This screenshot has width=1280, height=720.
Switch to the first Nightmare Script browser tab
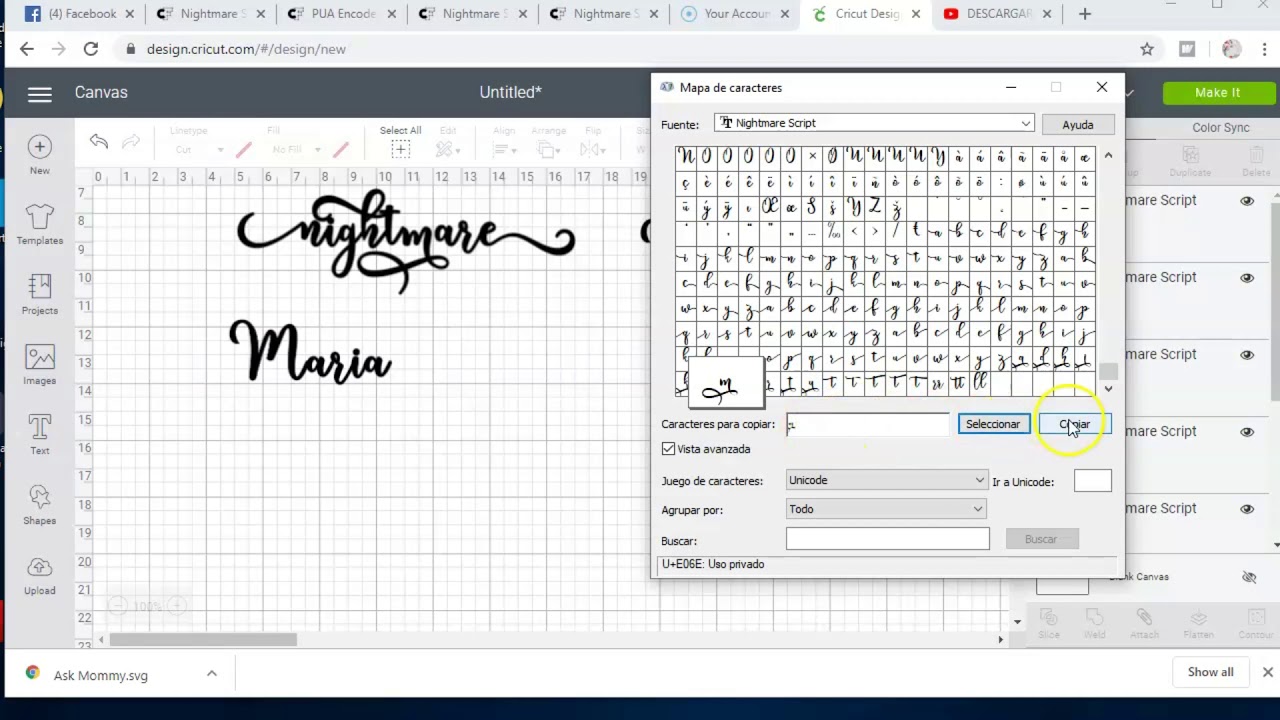click(212, 14)
